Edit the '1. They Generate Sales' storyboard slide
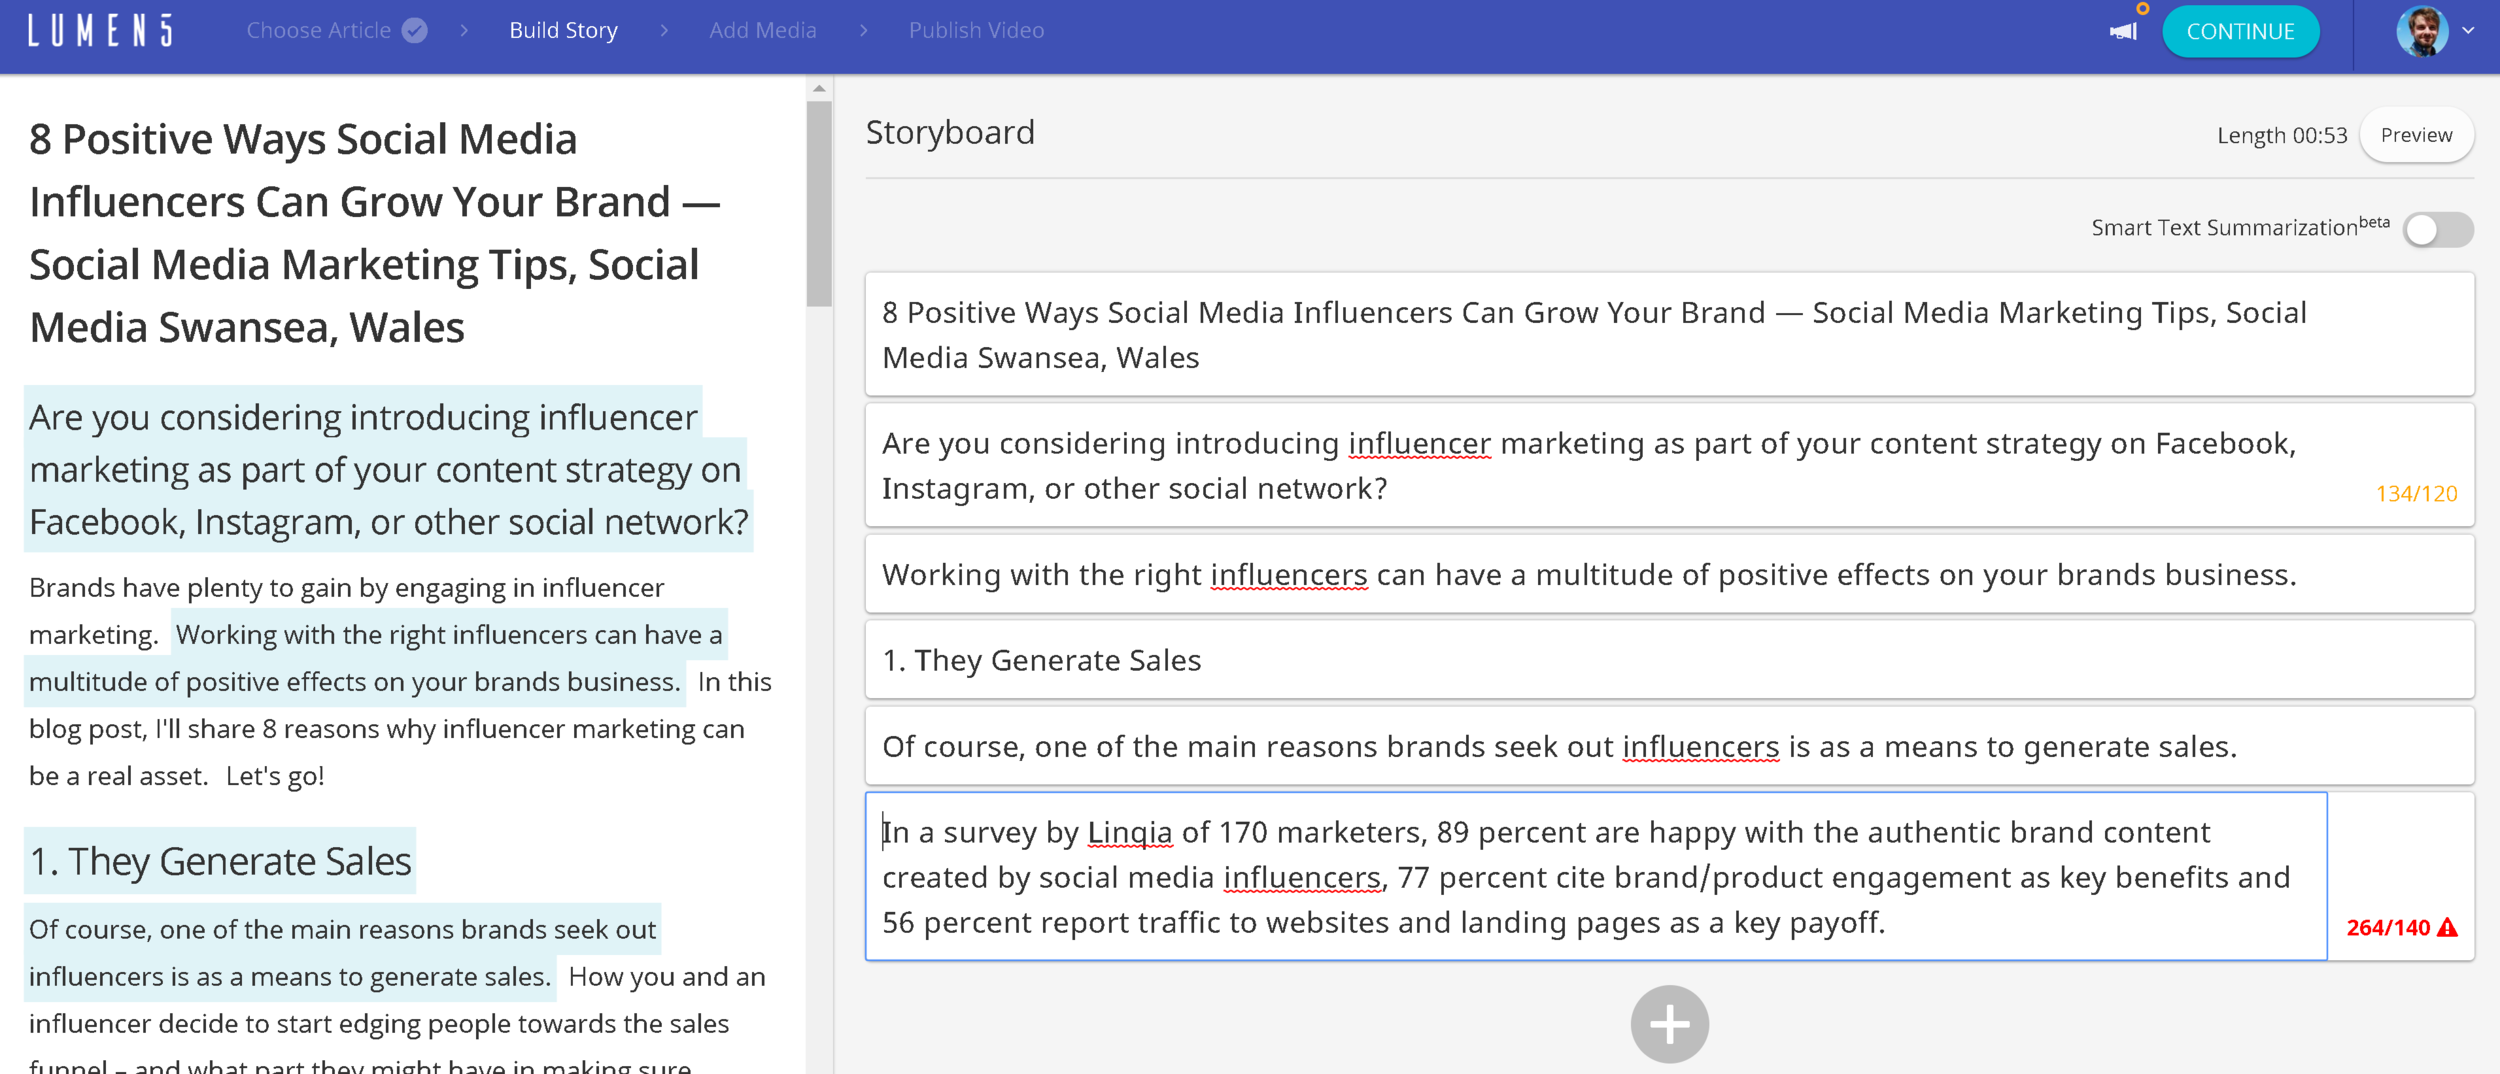Image resolution: width=2500 pixels, height=1074 pixels. point(1669,661)
